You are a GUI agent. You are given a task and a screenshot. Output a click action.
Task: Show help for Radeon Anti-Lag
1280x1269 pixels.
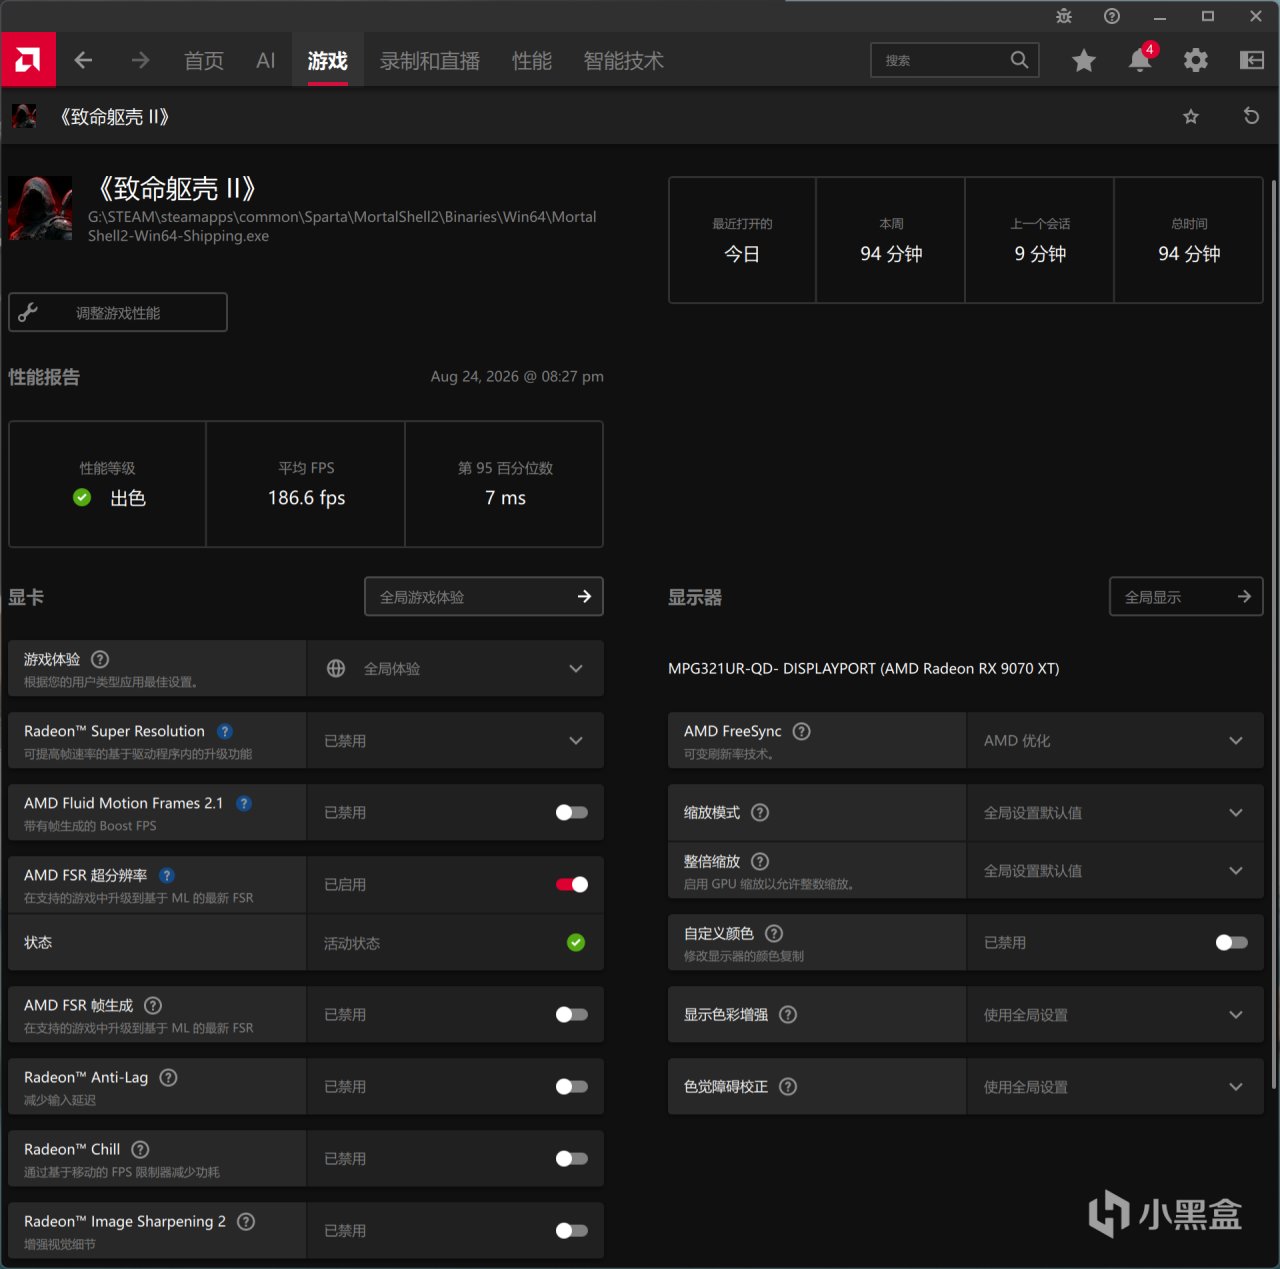(x=169, y=1077)
